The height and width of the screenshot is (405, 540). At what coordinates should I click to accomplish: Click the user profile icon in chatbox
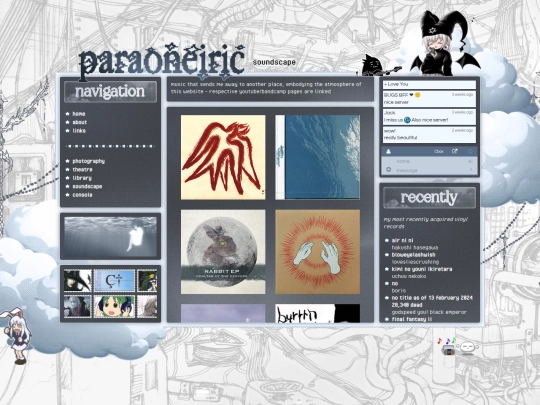[x=388, y=152]
